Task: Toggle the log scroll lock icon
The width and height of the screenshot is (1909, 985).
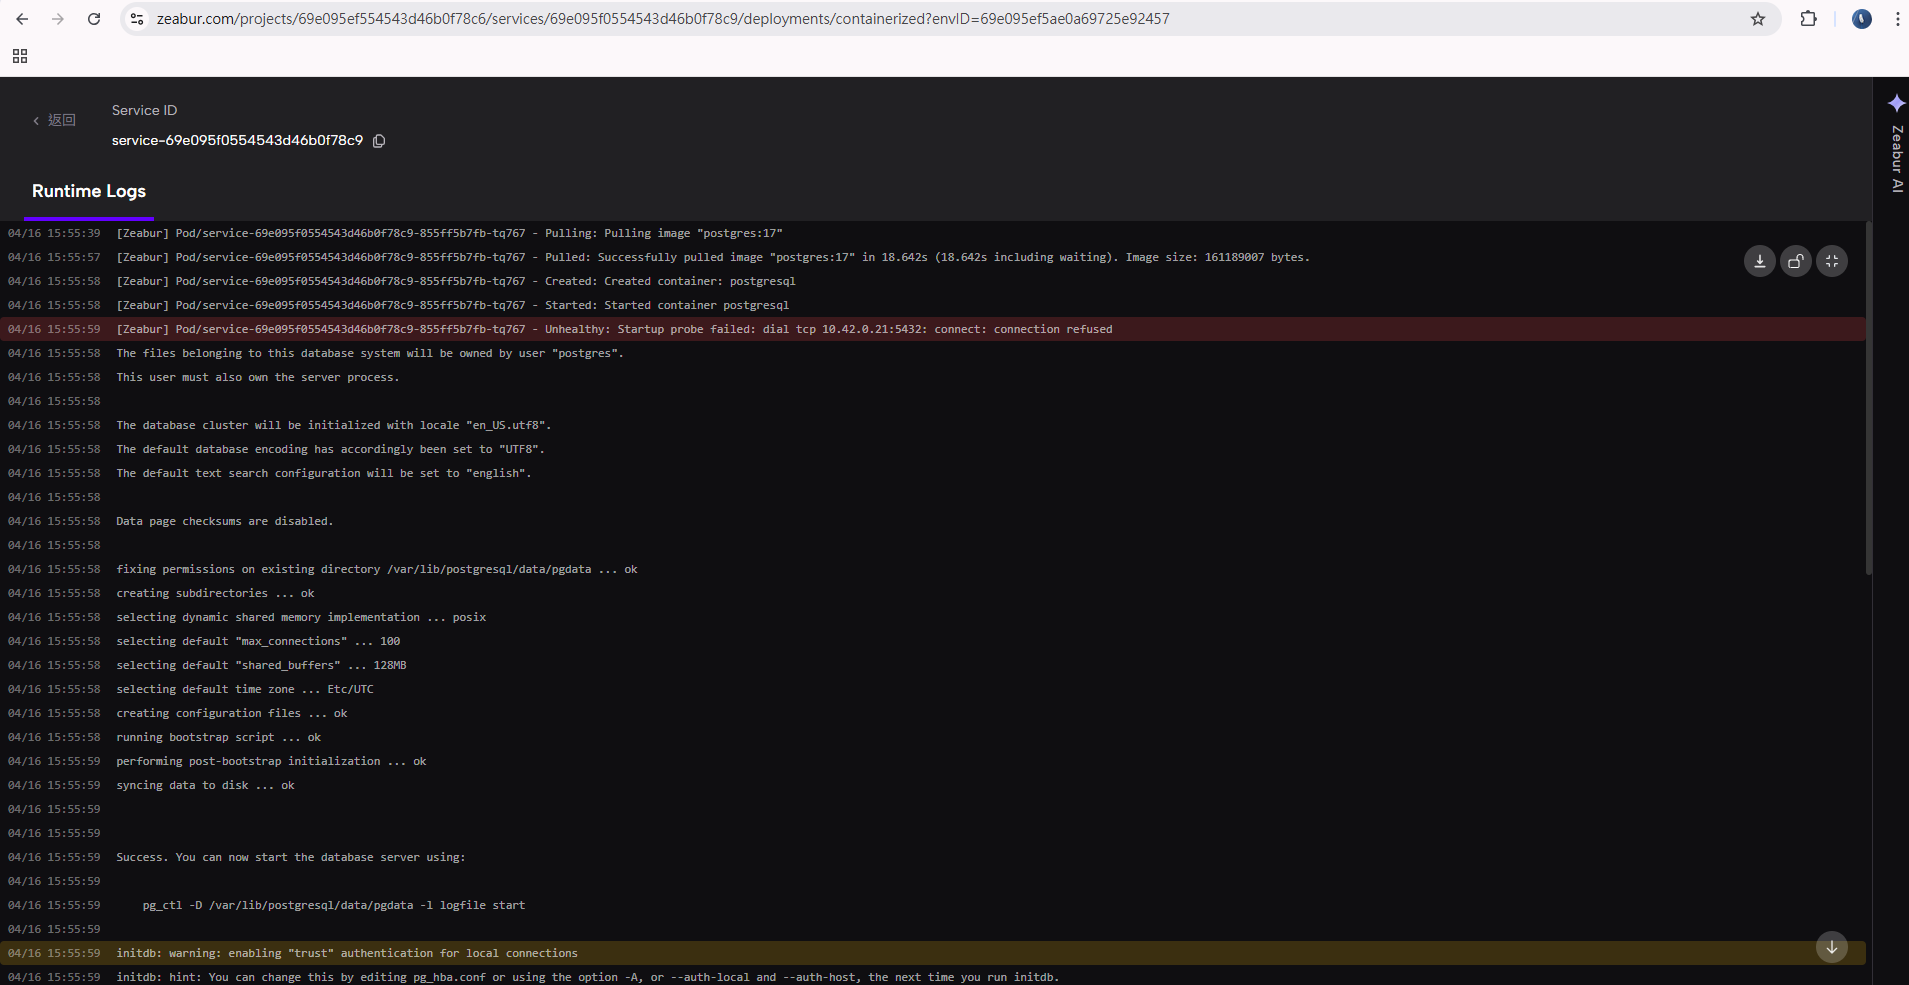Action: point(1795,261)
